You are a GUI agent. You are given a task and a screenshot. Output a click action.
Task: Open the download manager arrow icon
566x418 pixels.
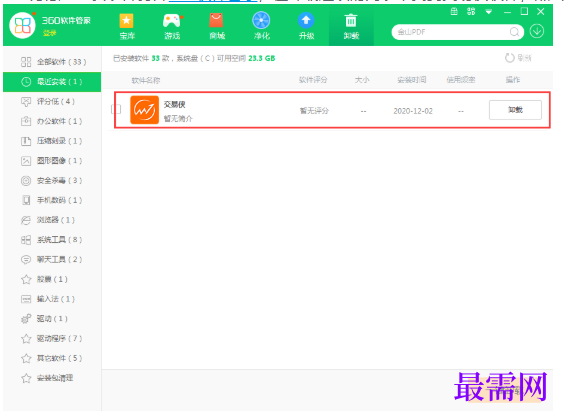[537, 31]
